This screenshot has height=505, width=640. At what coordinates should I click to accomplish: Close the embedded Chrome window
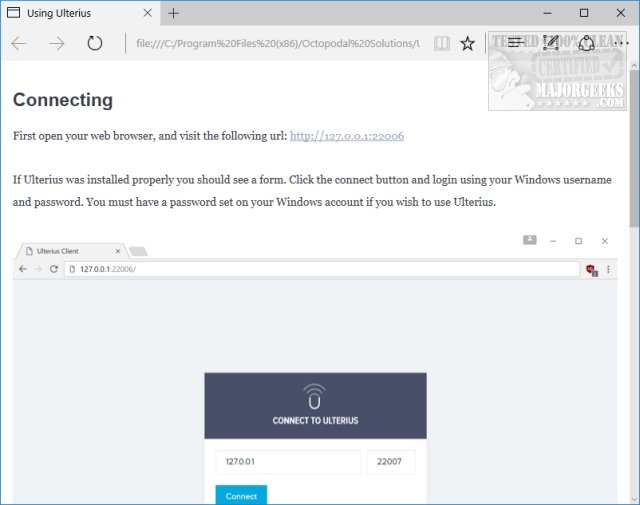click(x=604, y=241)
